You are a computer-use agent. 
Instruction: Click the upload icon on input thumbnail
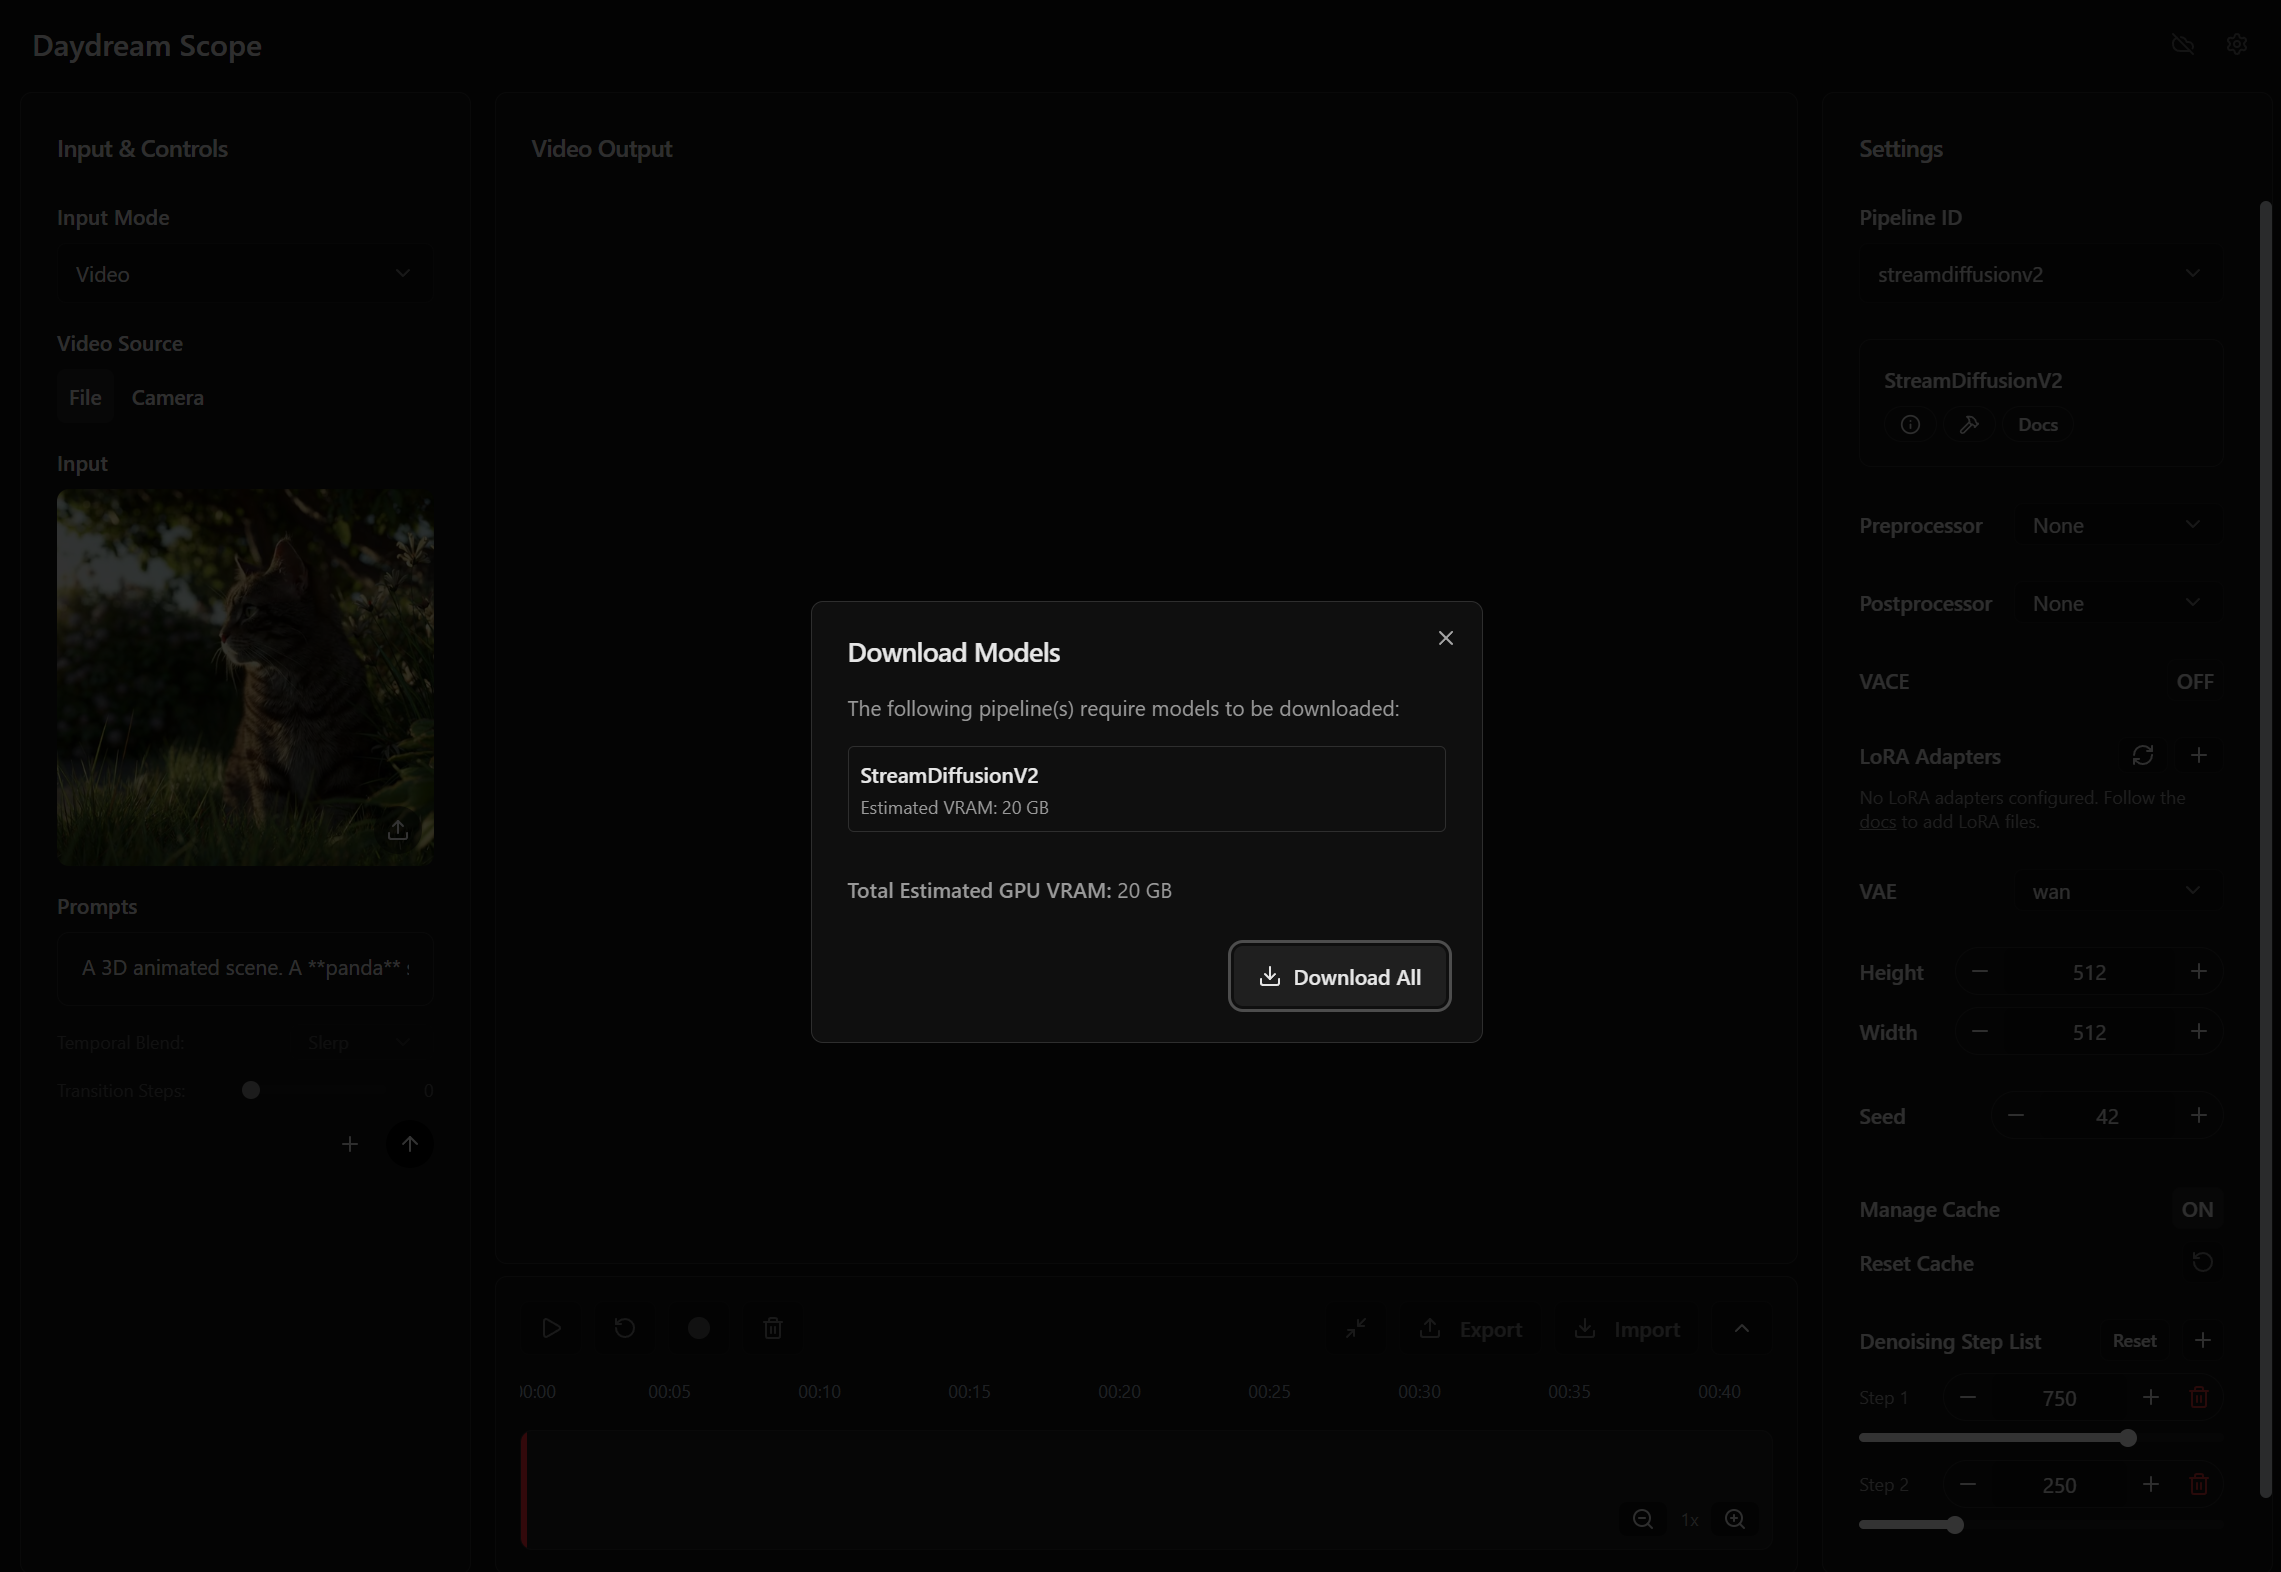[x=398, y=830]
